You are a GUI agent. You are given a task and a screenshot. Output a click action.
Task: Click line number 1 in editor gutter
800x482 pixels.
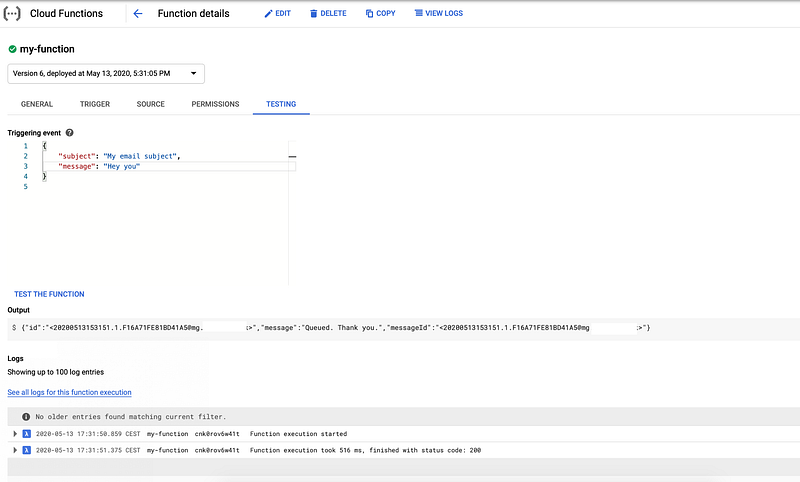coord(26,146)
